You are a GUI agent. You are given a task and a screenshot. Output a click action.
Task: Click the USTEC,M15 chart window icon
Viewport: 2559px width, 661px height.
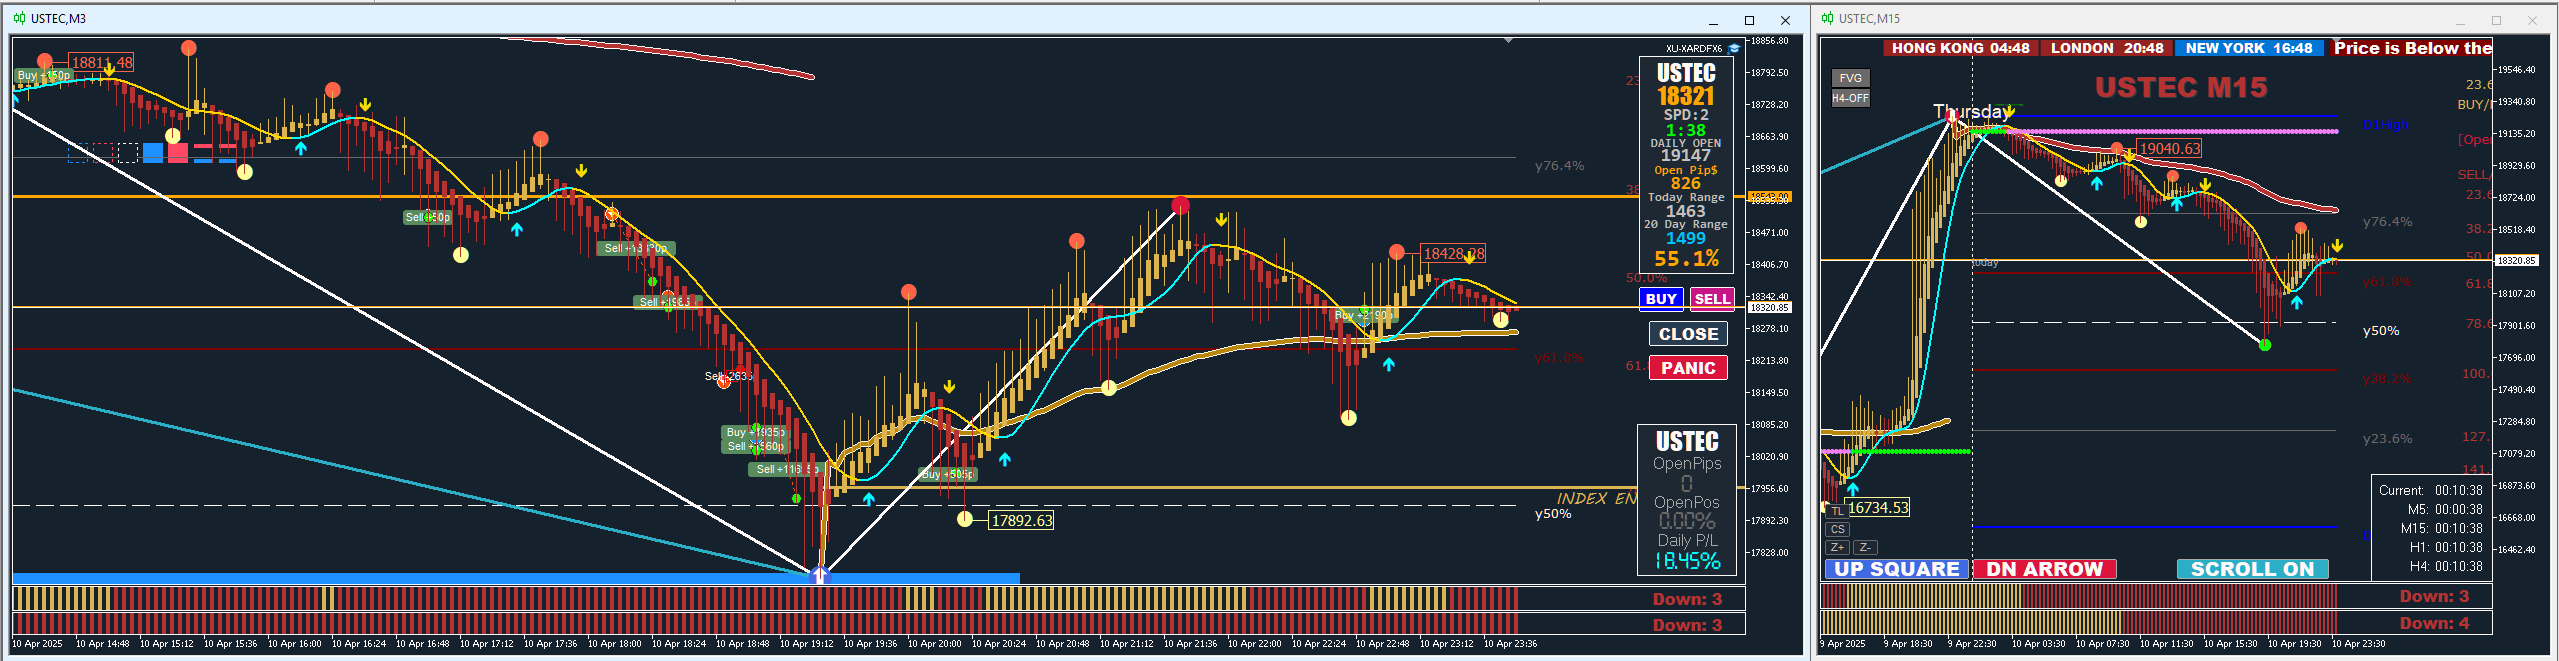(1827, 18)
